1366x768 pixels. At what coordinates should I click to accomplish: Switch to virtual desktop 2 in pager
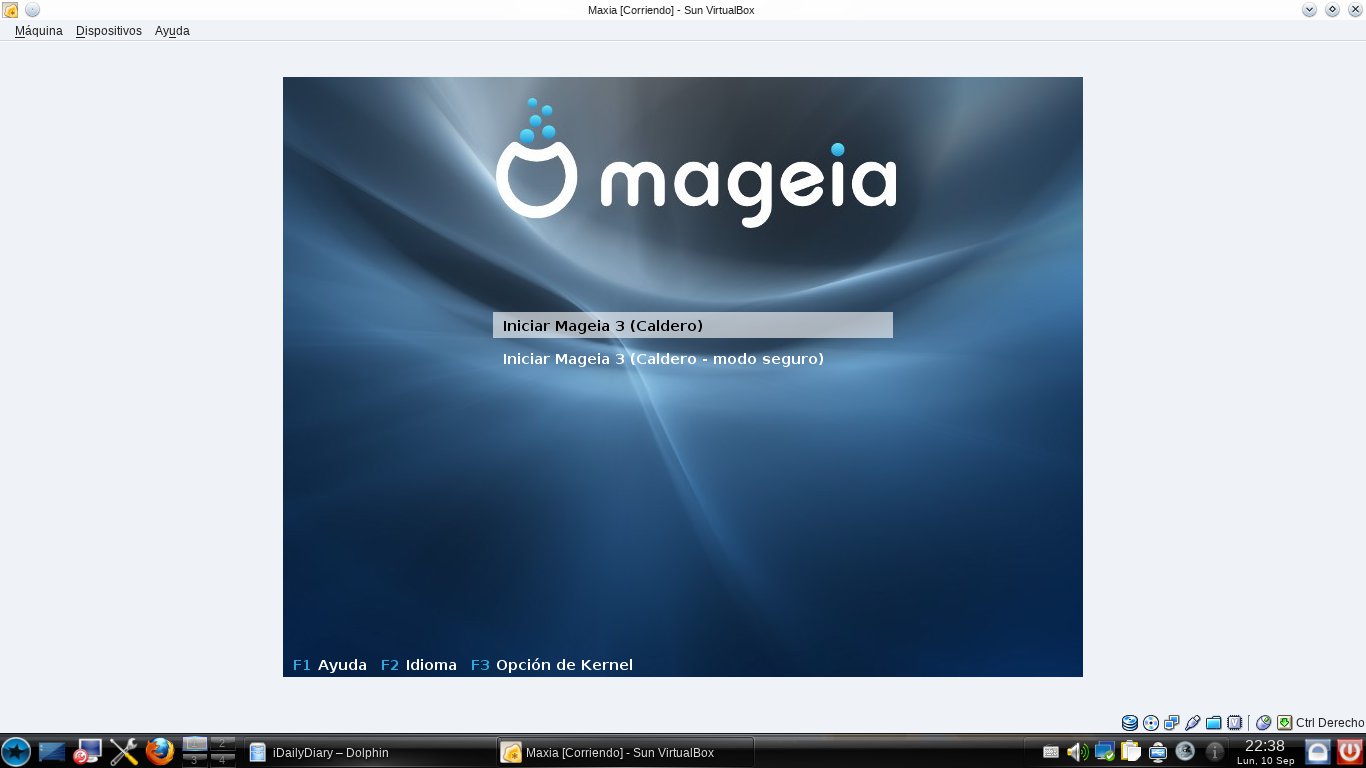tap(223, 743)
